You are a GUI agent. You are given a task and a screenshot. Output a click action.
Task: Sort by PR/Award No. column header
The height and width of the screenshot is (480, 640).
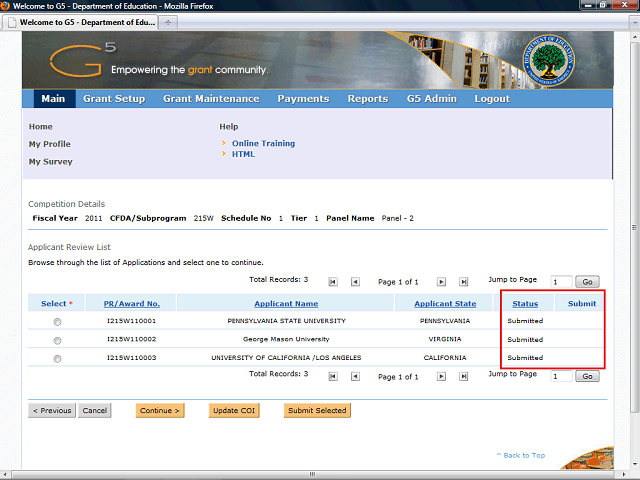pos(131,303)
